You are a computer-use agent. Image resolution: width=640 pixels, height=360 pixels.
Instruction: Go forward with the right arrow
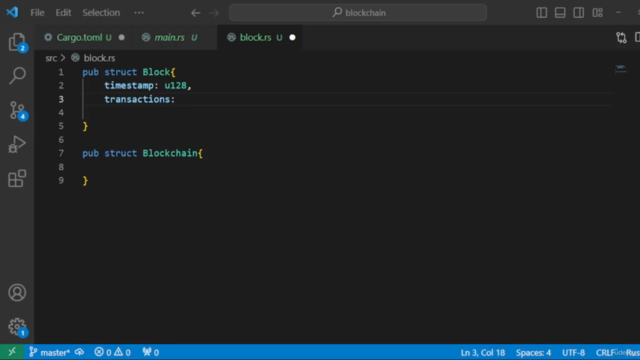(214, 13)
